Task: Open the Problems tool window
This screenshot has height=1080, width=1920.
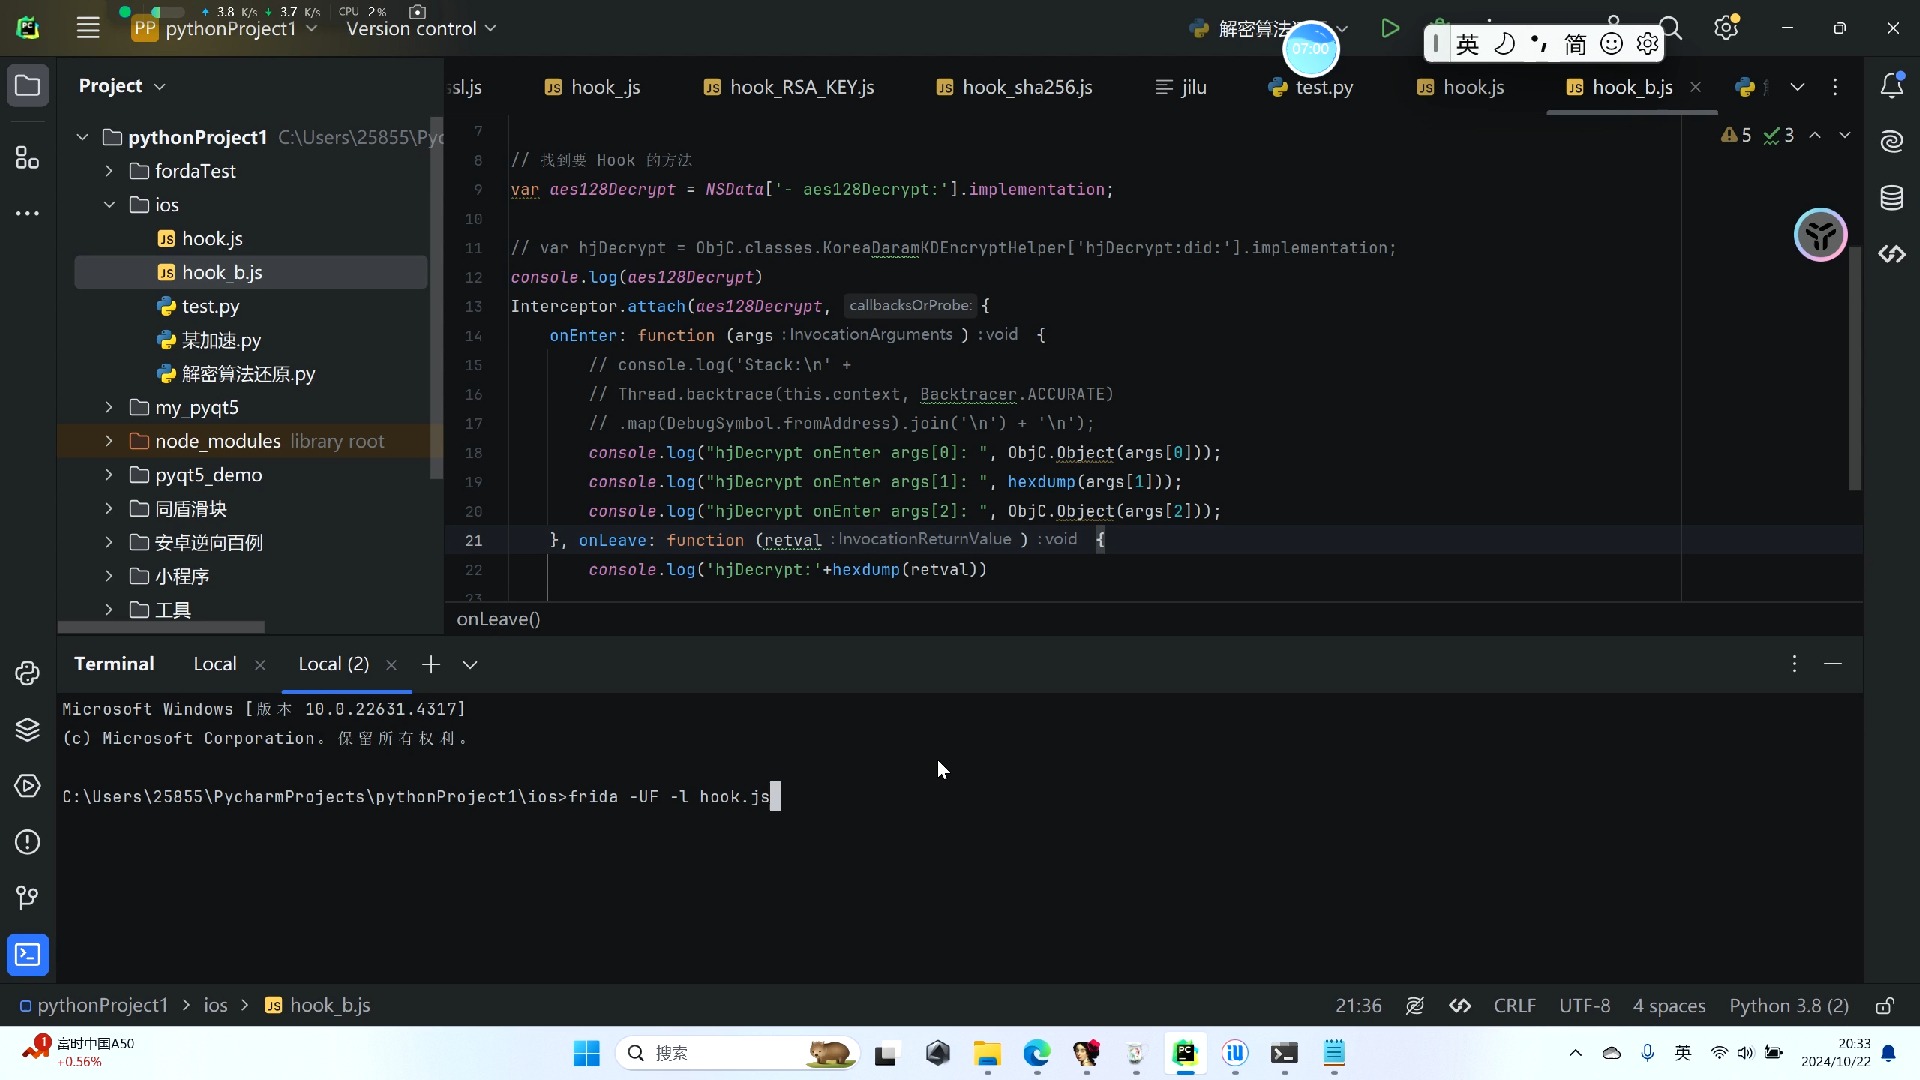Action: (x=27, y=842)
